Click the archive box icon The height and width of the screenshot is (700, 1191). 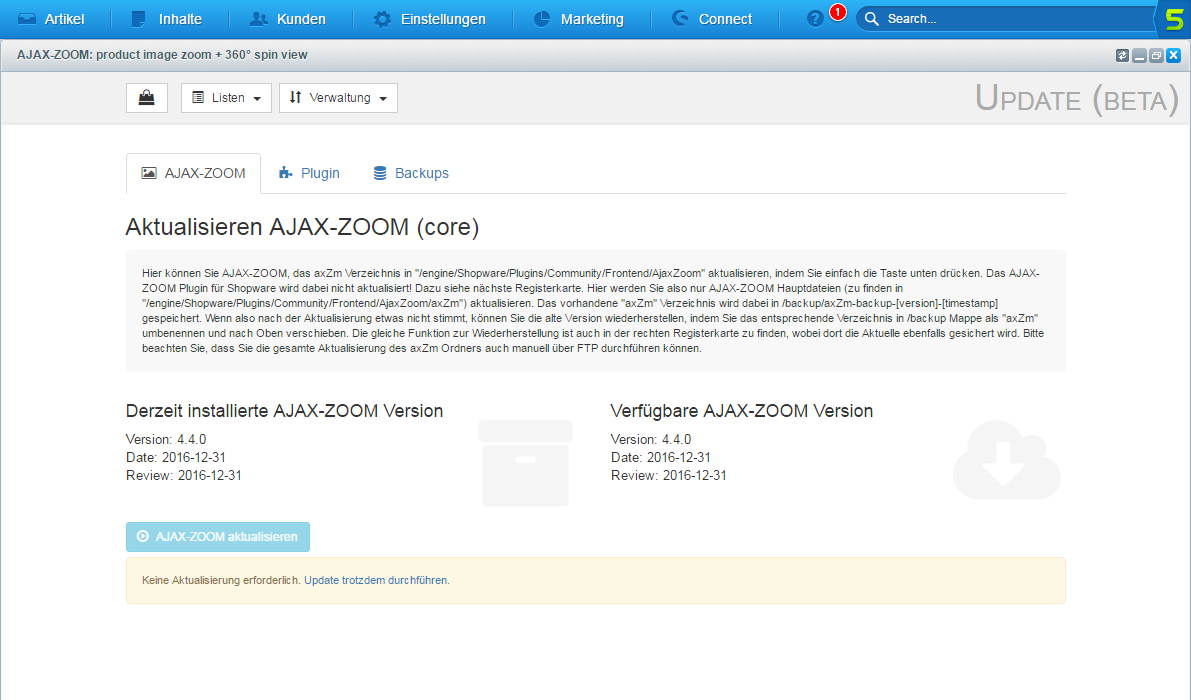coord(525,463)
